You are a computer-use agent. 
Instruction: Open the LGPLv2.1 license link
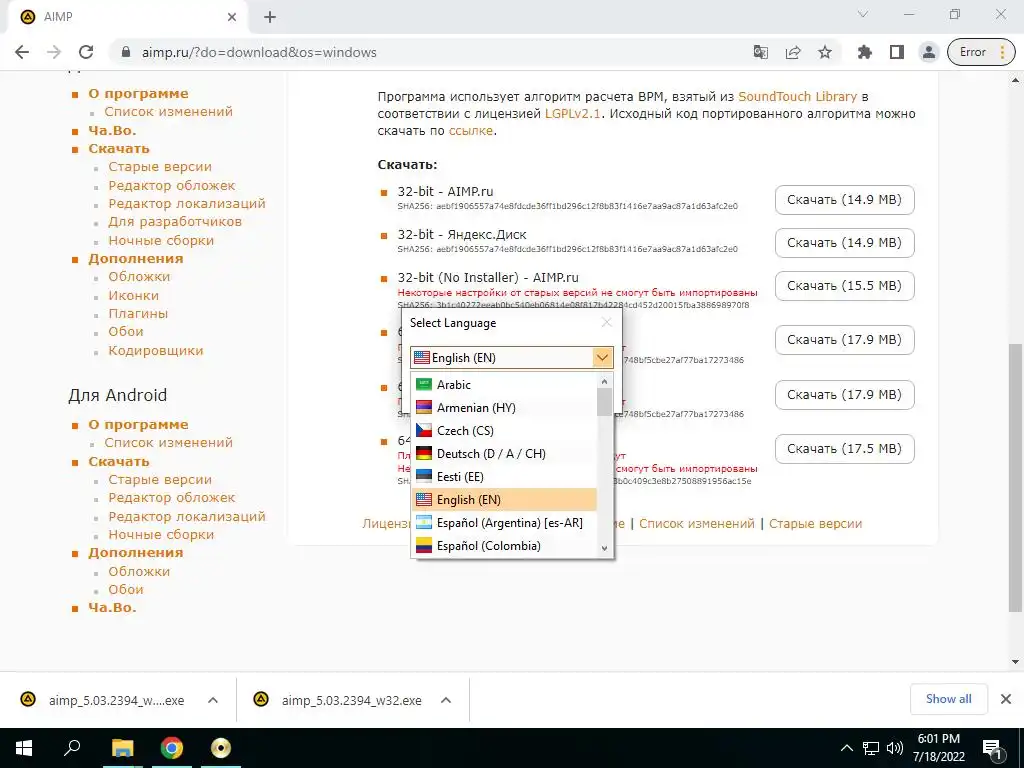(573, 114)
